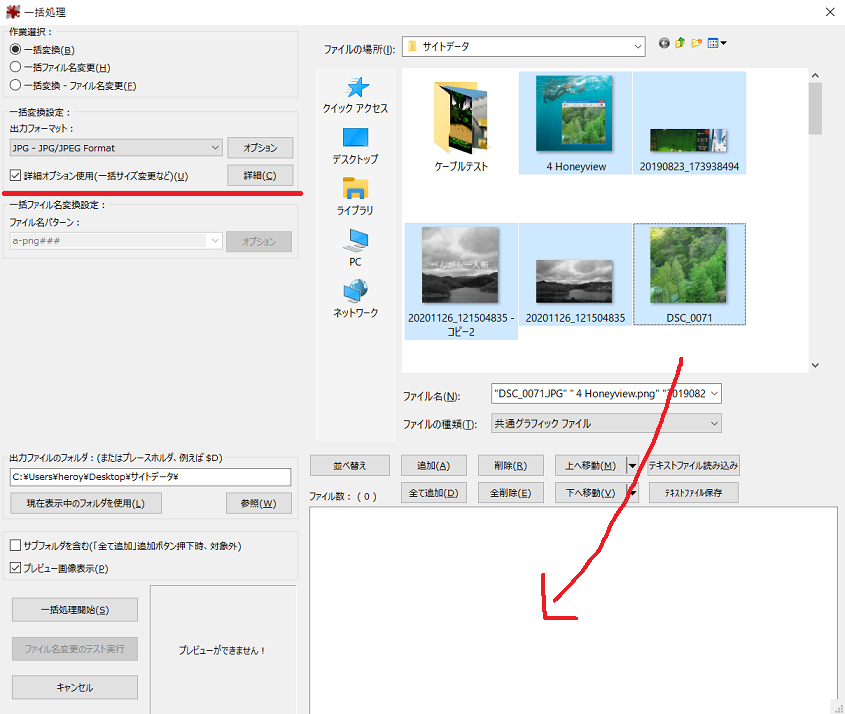The image size is (845, 714).
Task: Click 全削除(E) button
Action: tap(510, 493)
